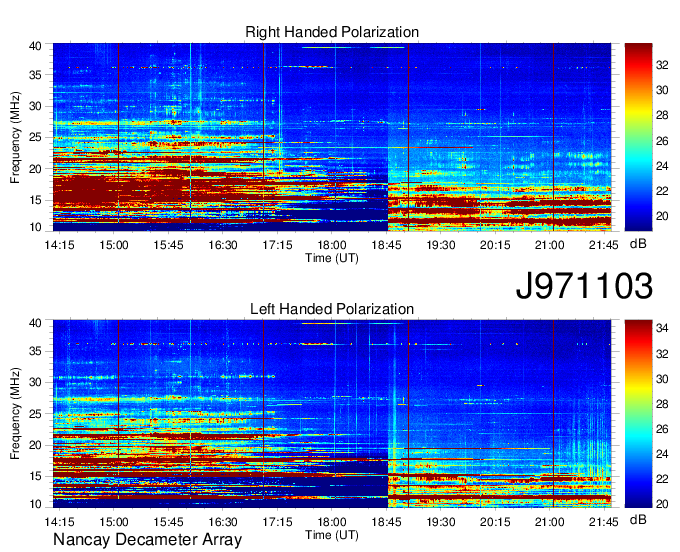Viewport: 680px width, 552px height.
Task: Click the top plot's "Frequency (MHz)" axis label
Action: (x=15, y=137)
